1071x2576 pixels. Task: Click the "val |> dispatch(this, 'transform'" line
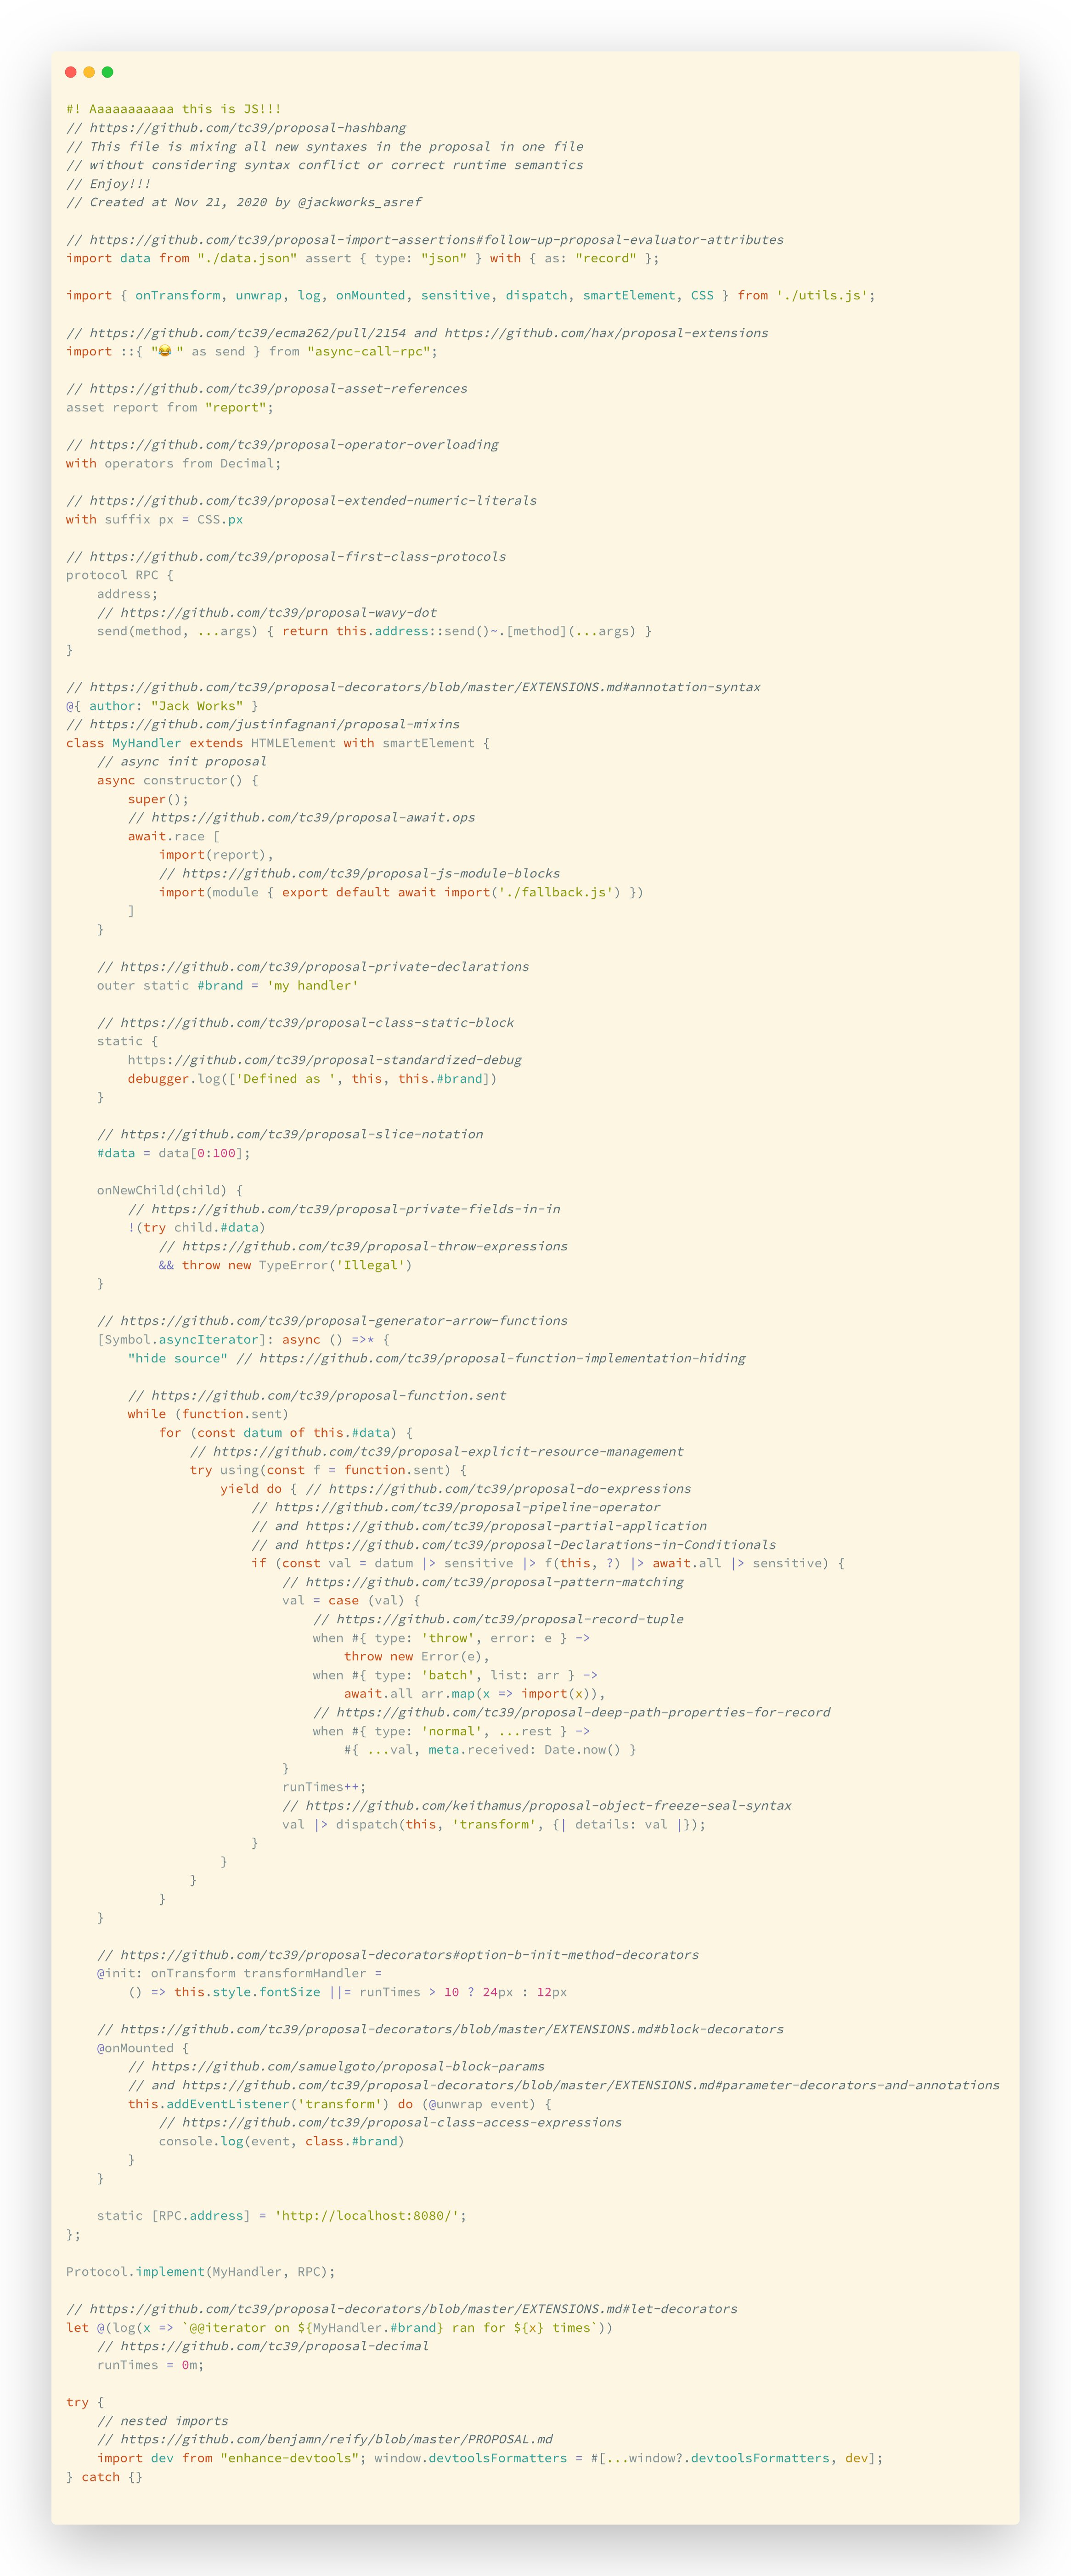tap(494, 1824)
